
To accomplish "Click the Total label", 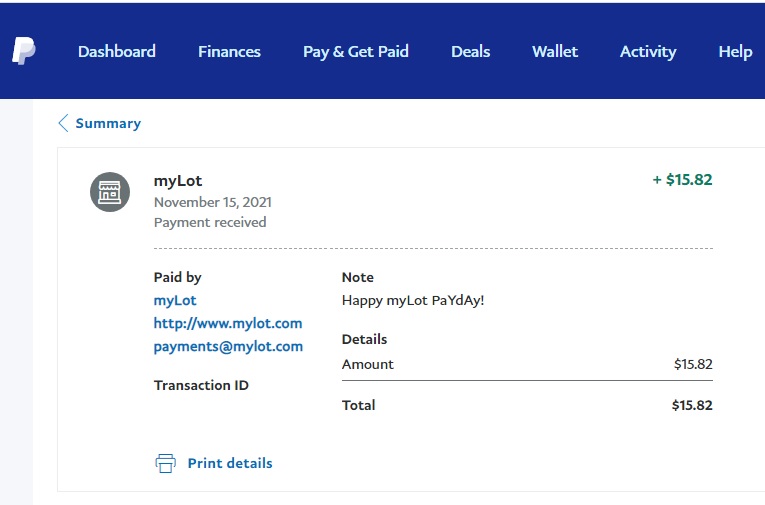I will click(x=359, y=405).
